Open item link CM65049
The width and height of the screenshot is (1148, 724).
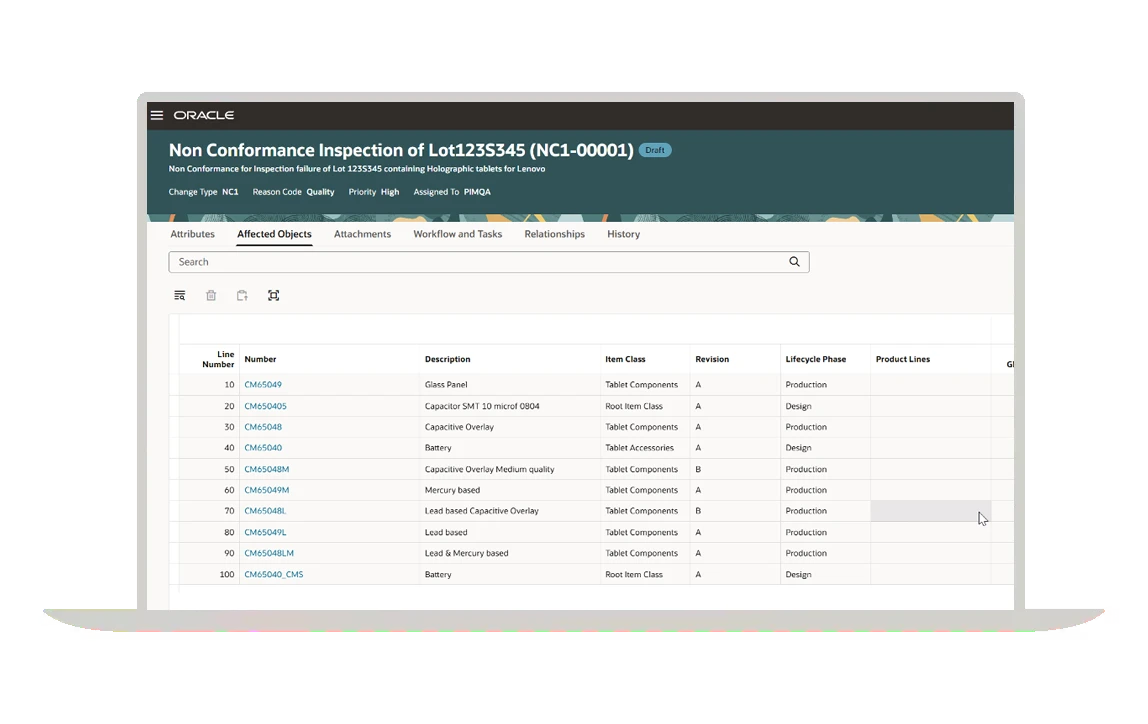263,385
